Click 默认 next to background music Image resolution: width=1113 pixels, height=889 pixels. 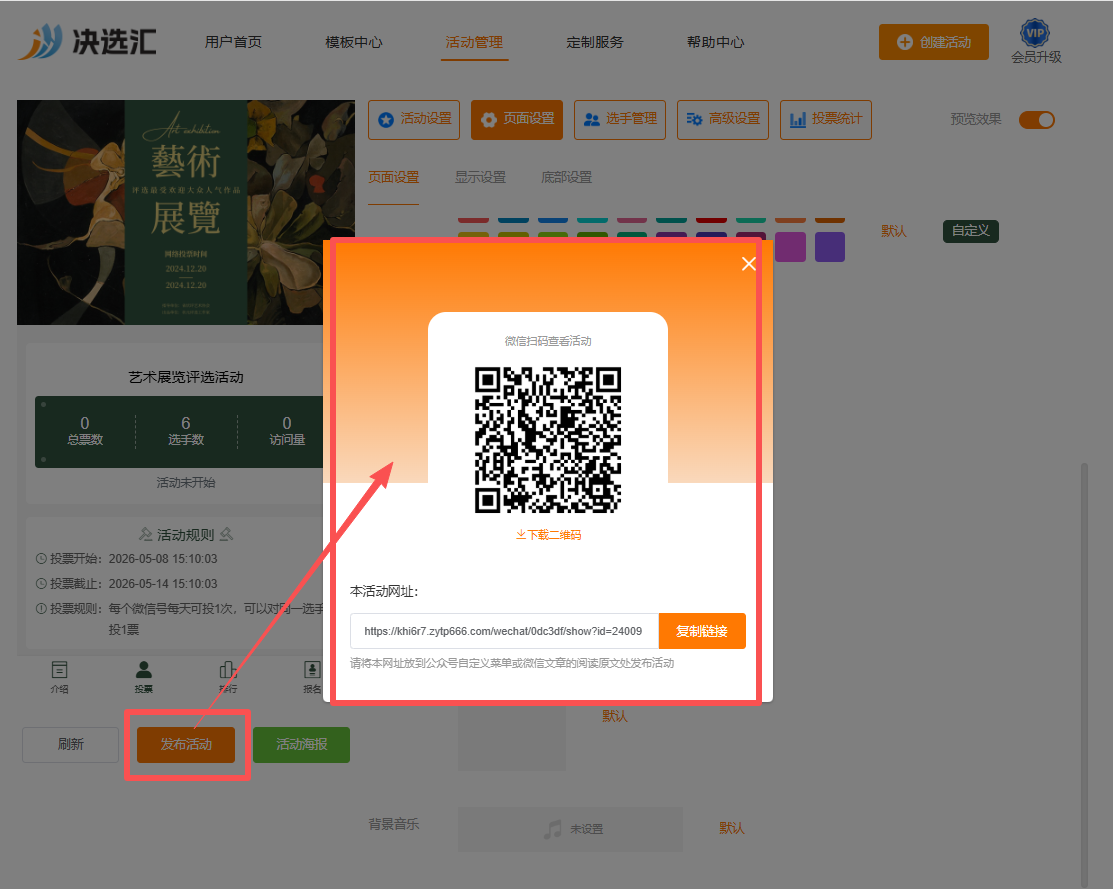click(x=732, y=828)
